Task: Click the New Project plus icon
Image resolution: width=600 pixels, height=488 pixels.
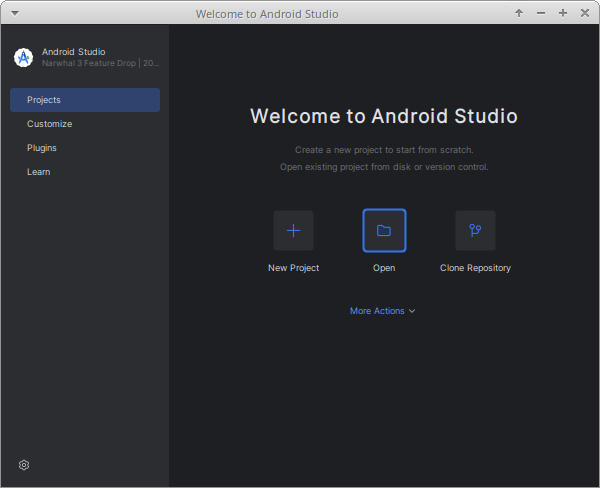Action: click(293, 230)
